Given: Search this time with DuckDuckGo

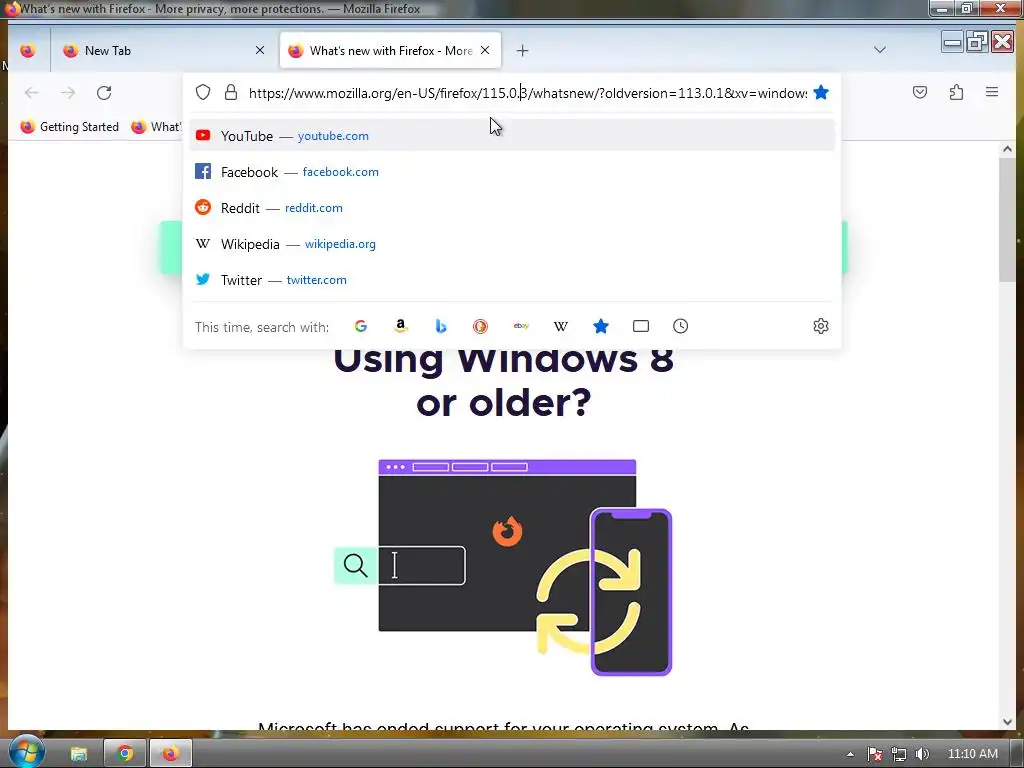Looking at the screenshot, I should 481,326.
